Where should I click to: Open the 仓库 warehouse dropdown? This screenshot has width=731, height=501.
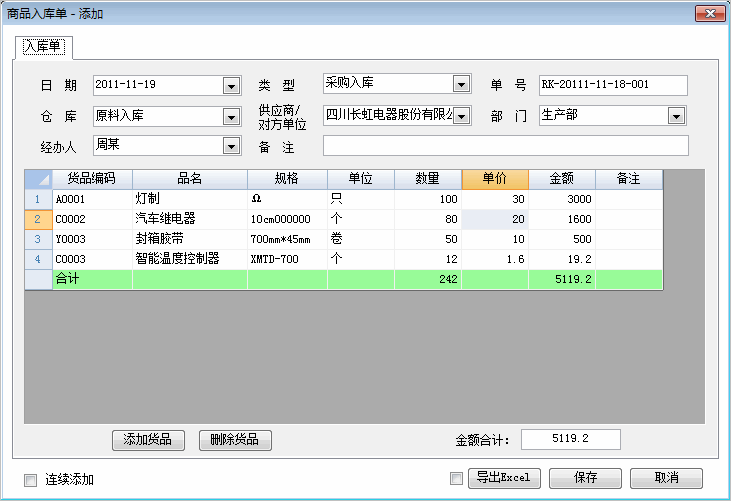[232, 116]
